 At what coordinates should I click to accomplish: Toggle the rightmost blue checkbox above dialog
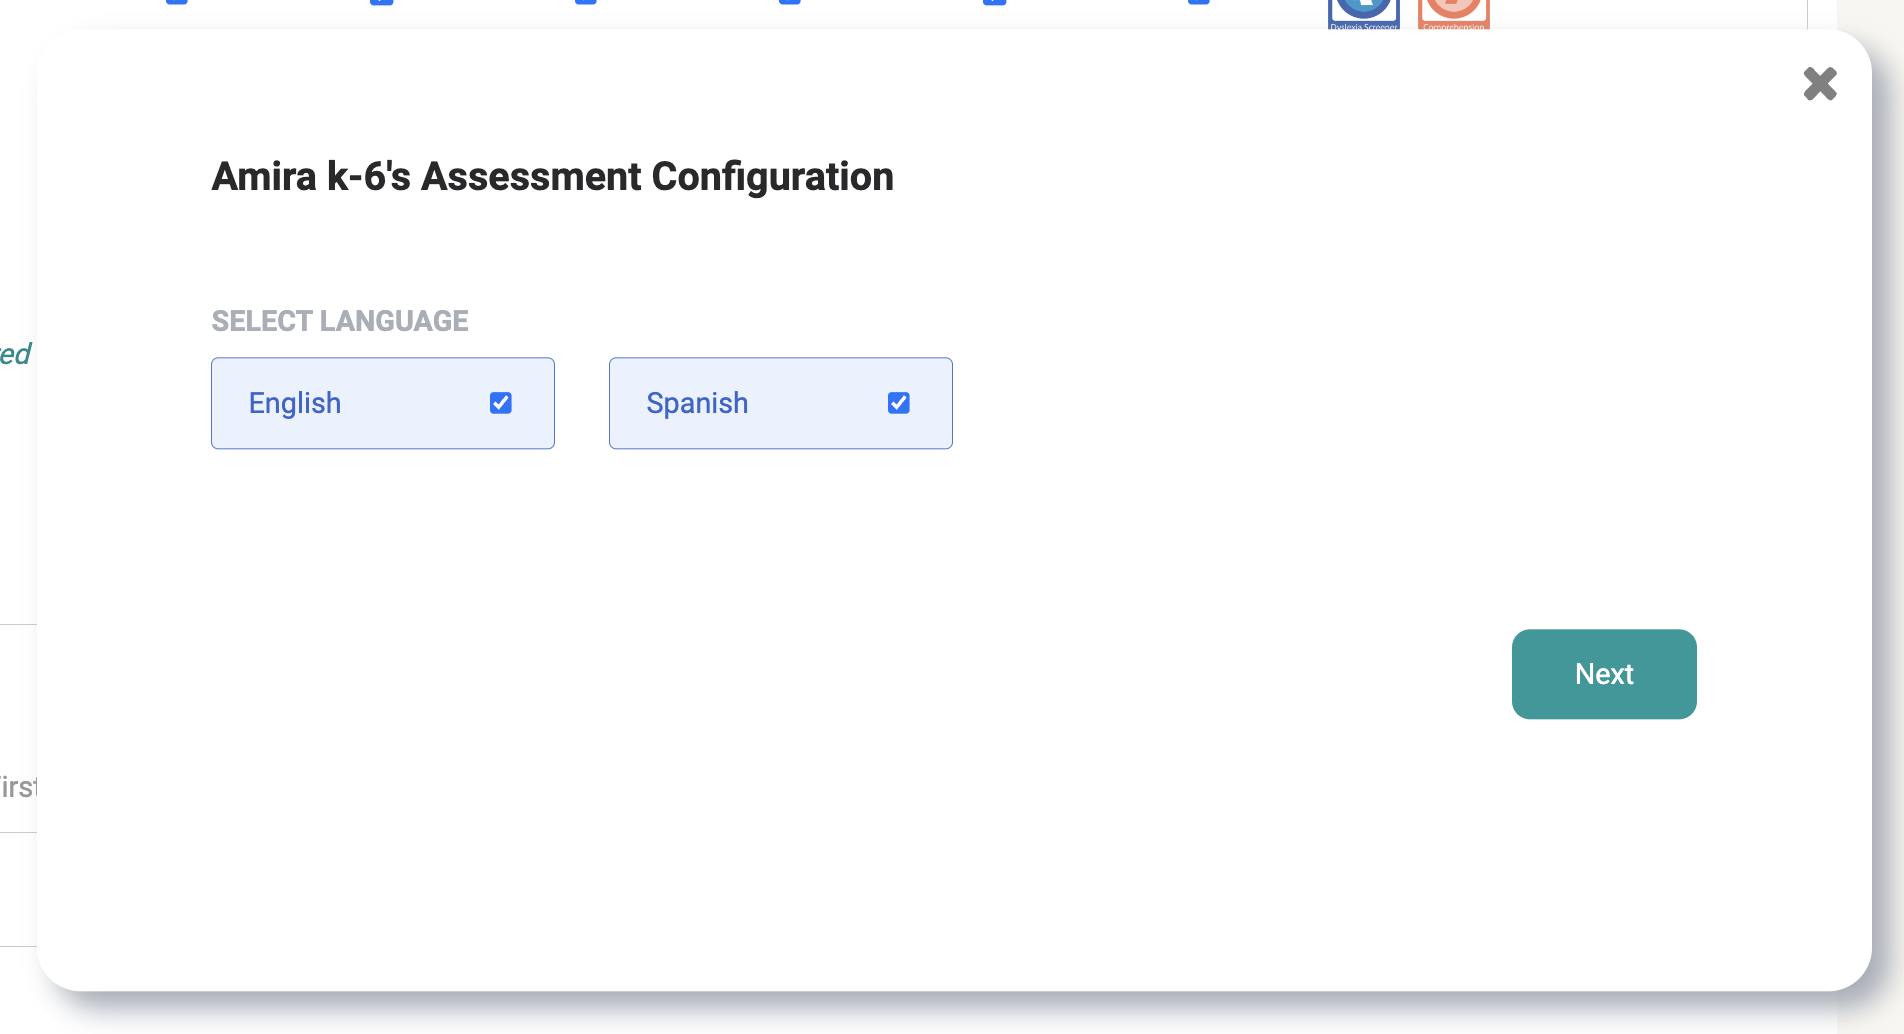pyautogui.click(x=1198, y=2)
